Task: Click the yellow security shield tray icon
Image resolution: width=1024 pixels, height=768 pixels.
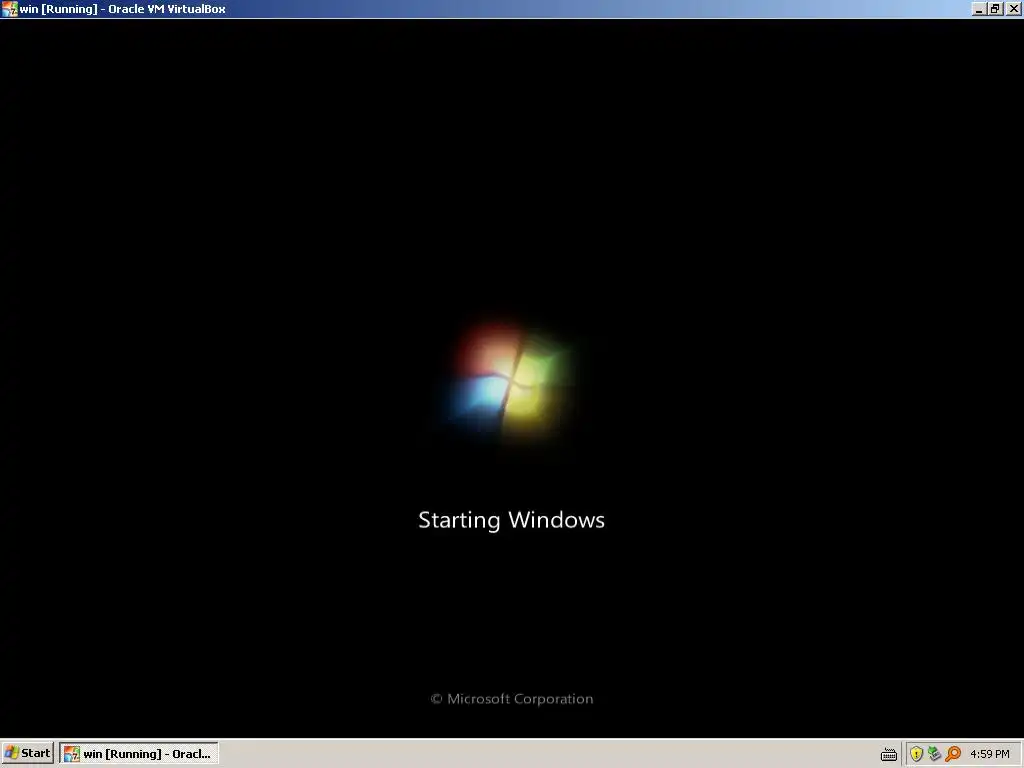Action: click(x=916, y=754)
